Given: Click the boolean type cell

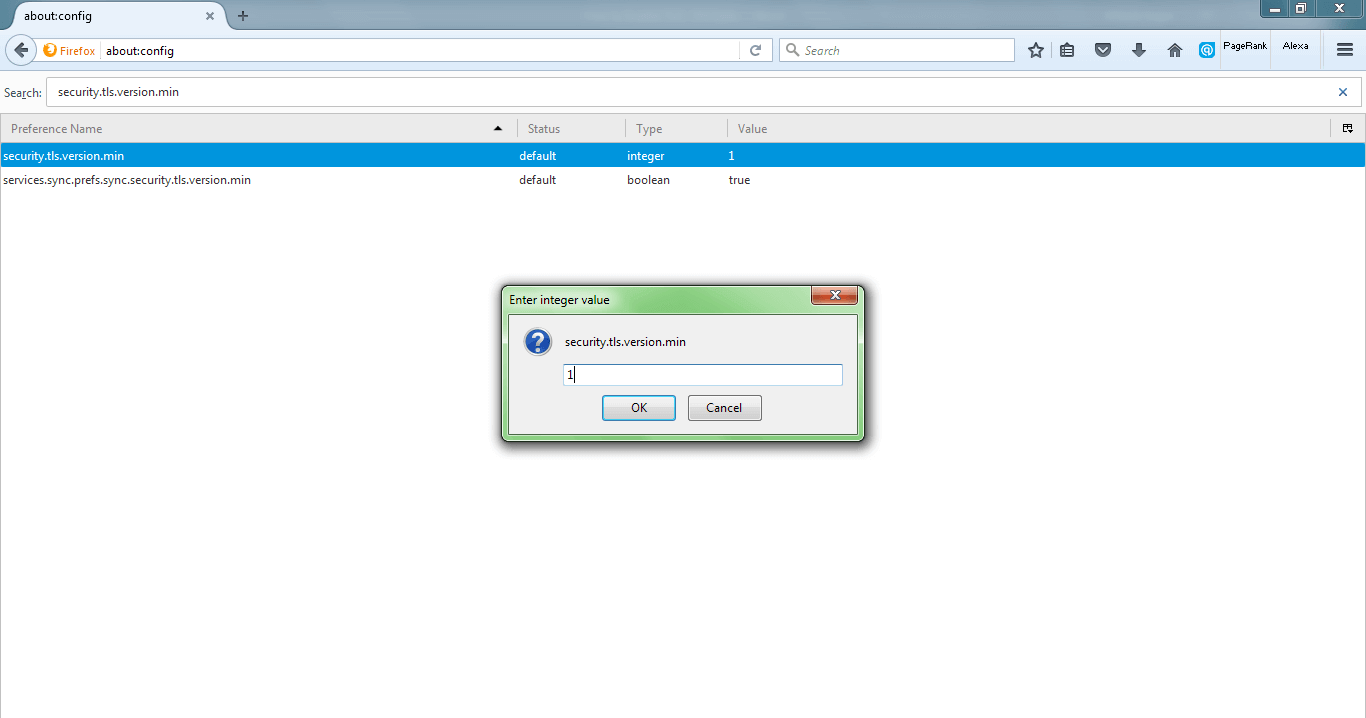Looking at the screenshot, I should coord(648,180).
